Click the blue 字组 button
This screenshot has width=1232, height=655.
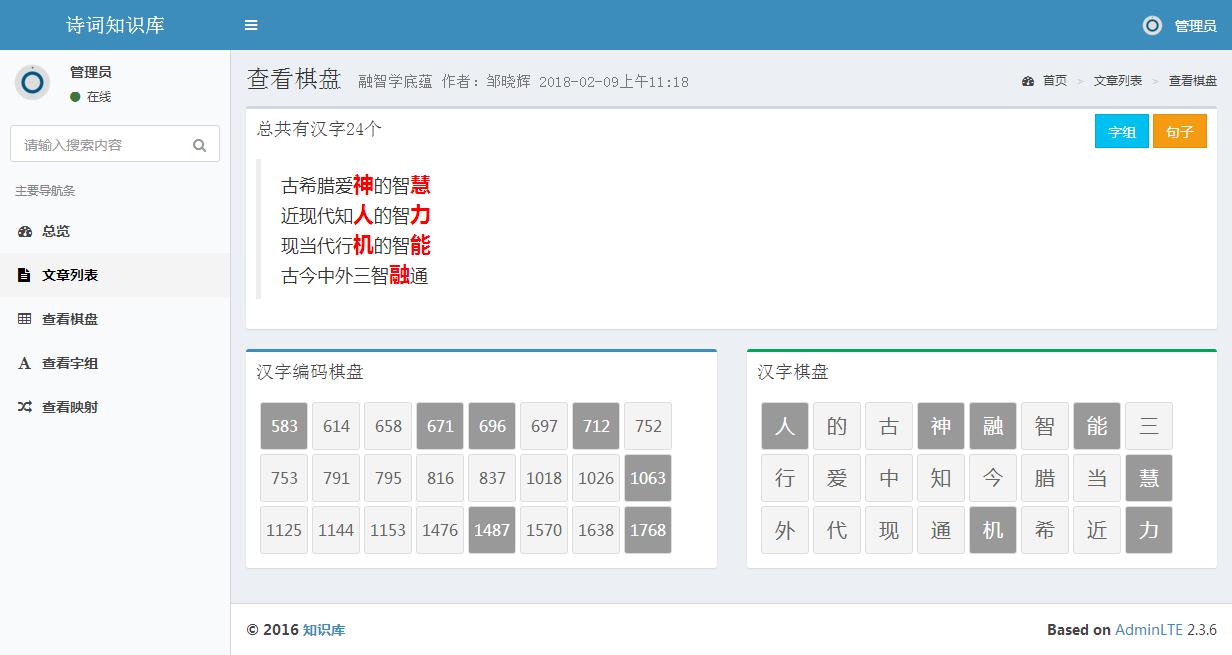tap(1122, 131)
